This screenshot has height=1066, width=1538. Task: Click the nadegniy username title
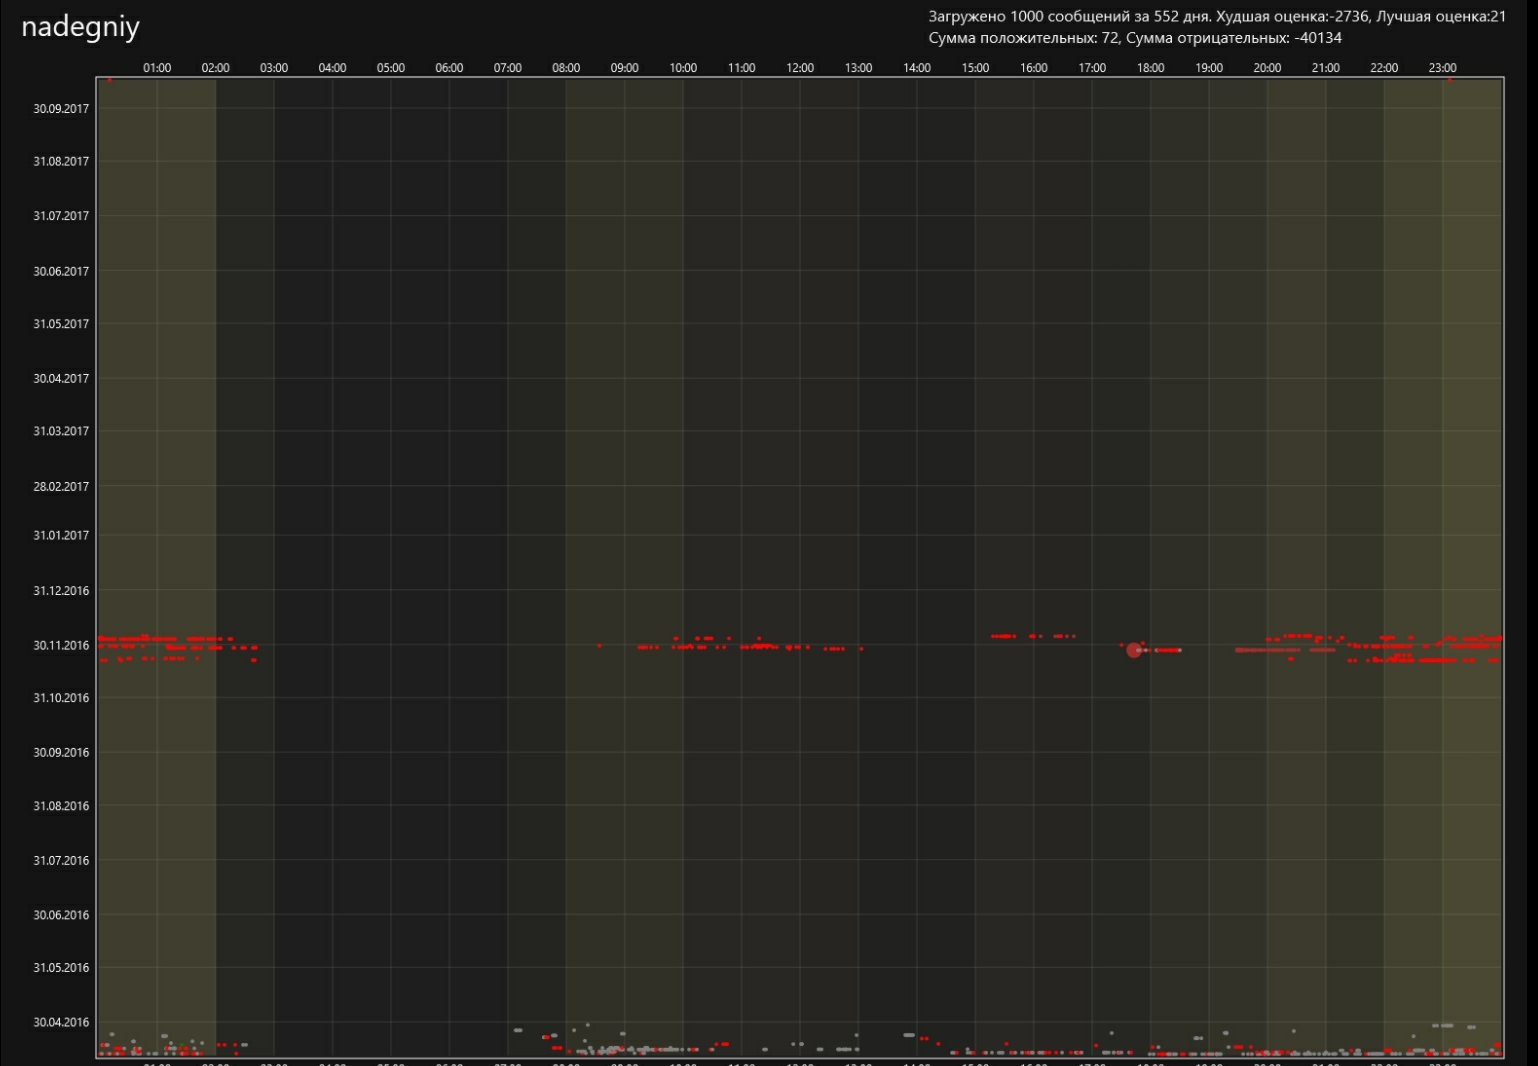click(80, 27)
